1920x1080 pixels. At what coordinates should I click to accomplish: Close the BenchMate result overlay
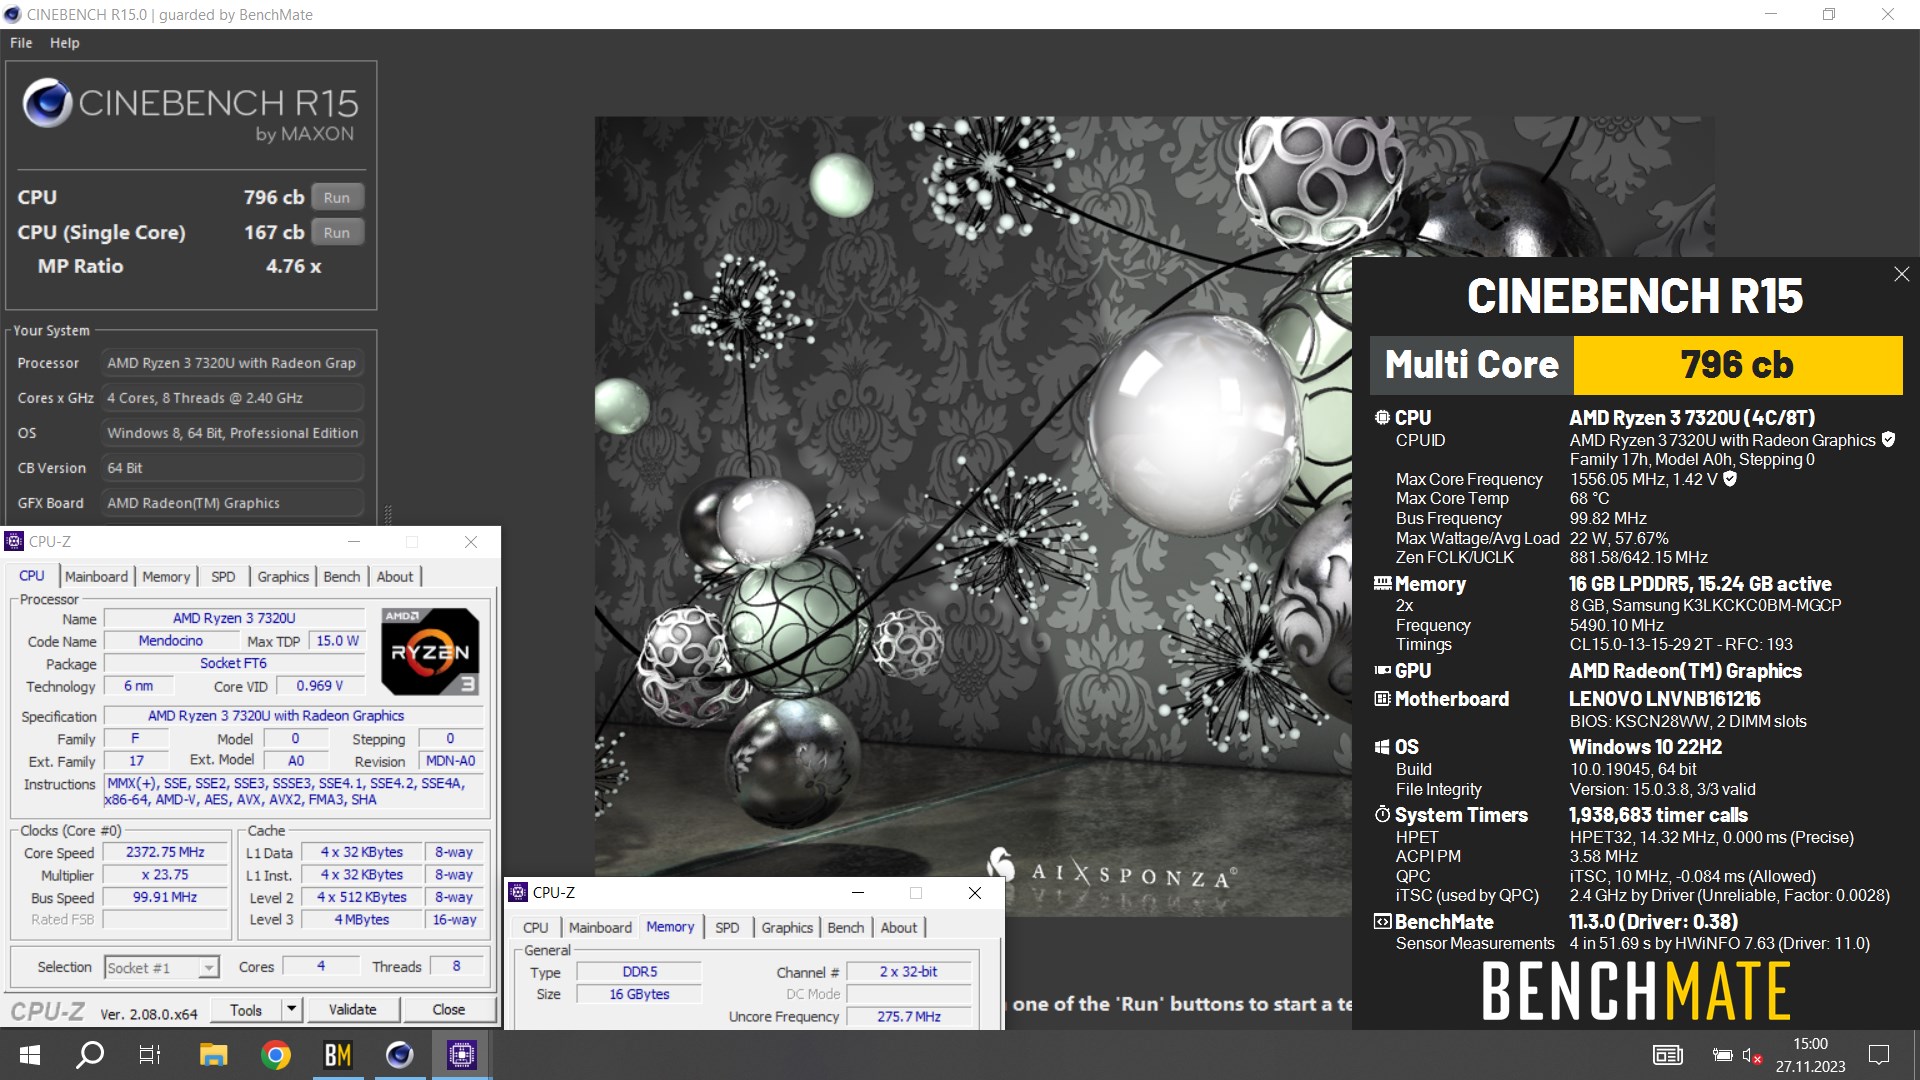point(1901,274)
